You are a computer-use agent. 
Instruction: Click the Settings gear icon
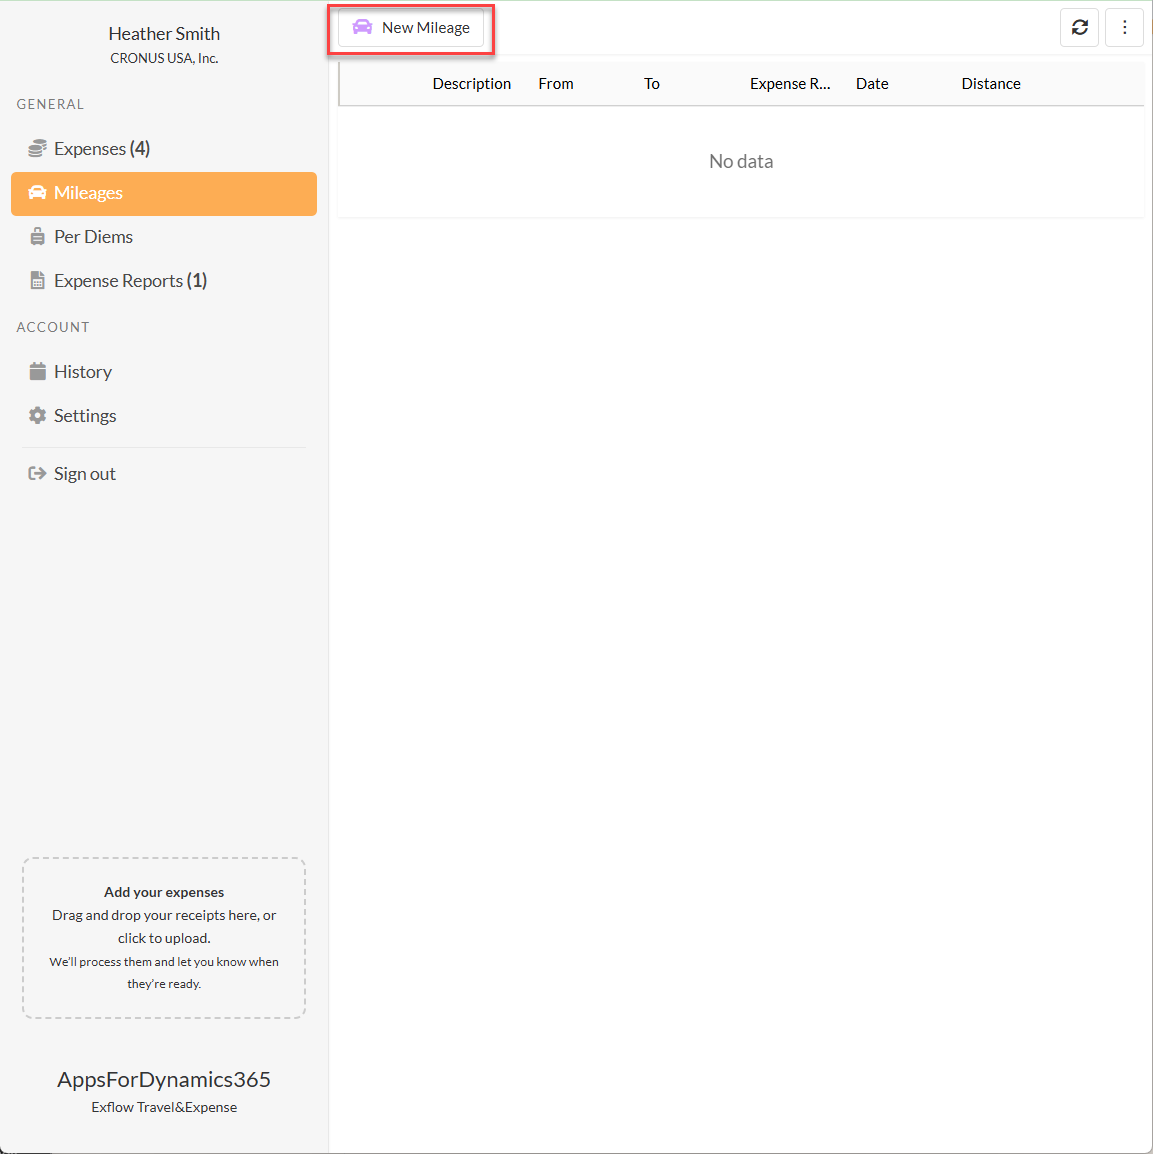coord(37,416)
